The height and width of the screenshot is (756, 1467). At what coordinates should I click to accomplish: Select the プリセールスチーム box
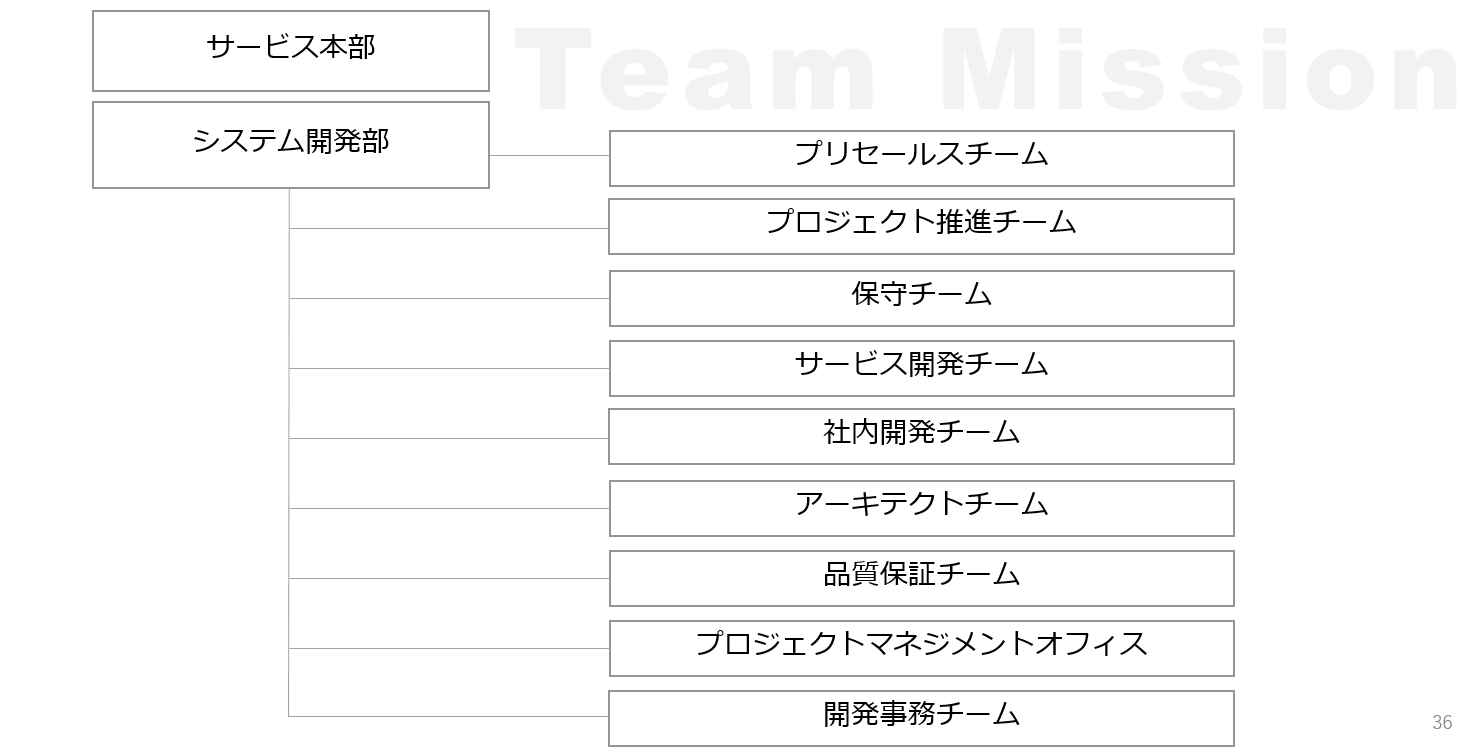click(922, 158)
